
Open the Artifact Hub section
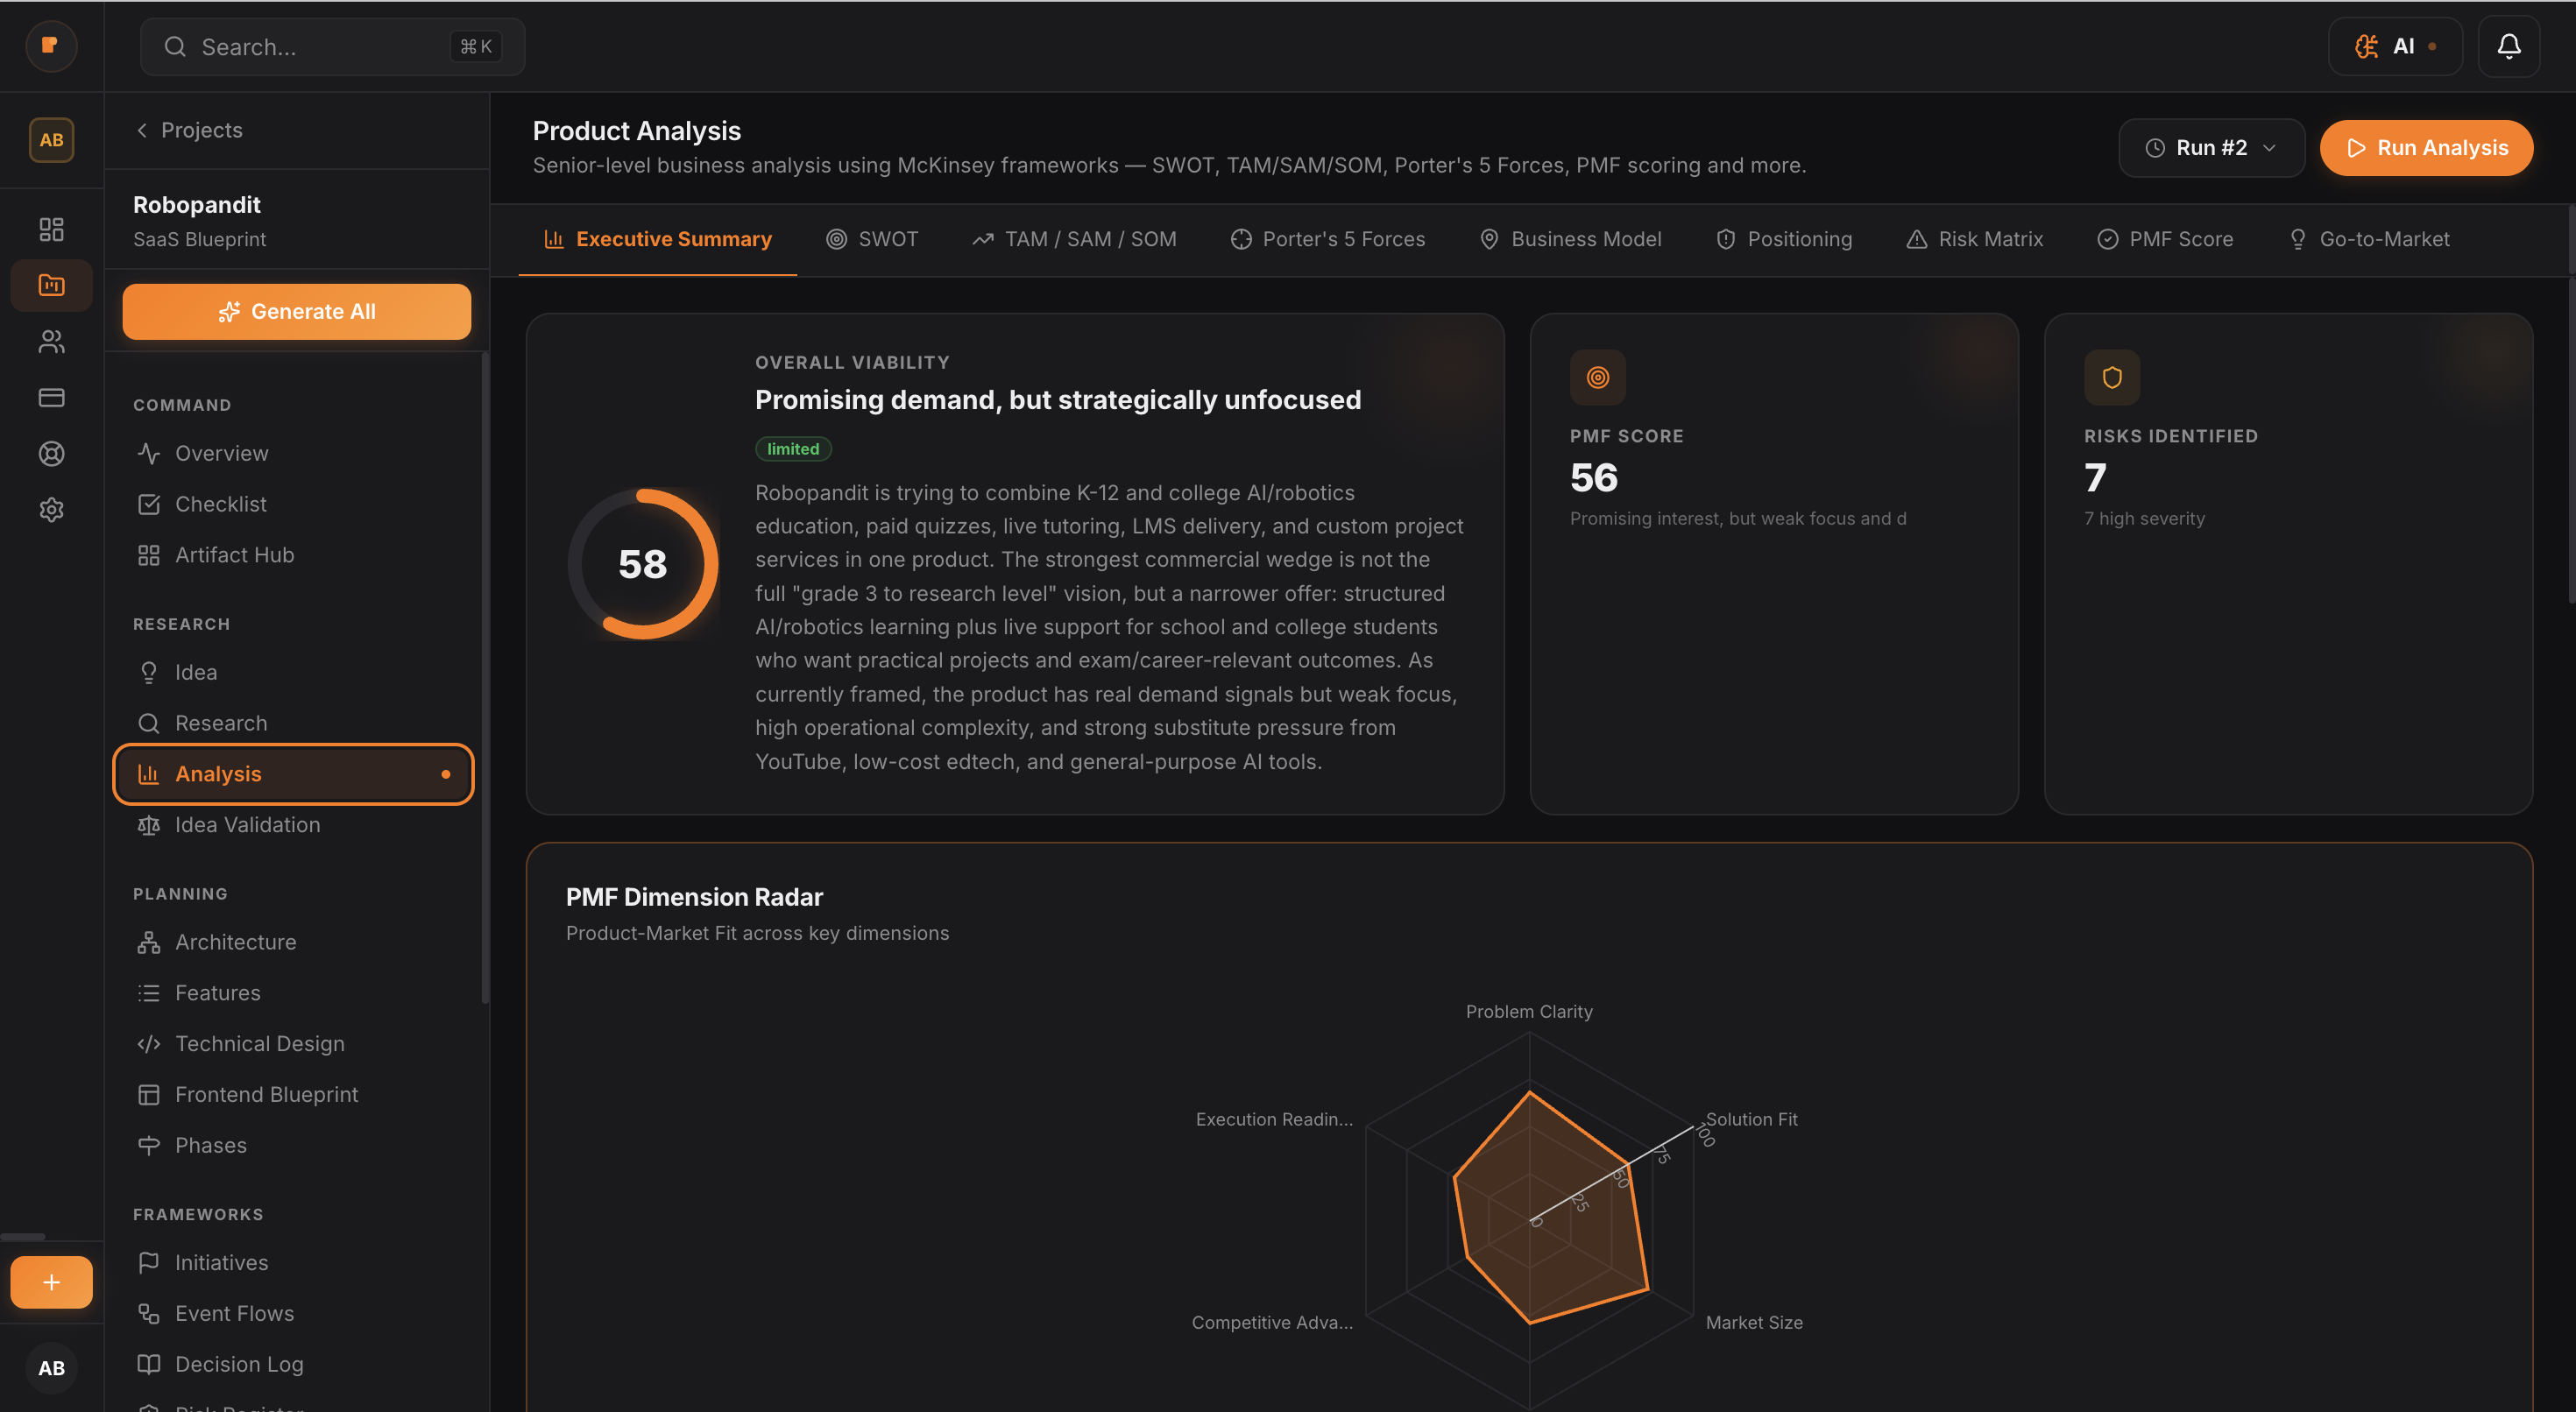[x=233, y=554]
